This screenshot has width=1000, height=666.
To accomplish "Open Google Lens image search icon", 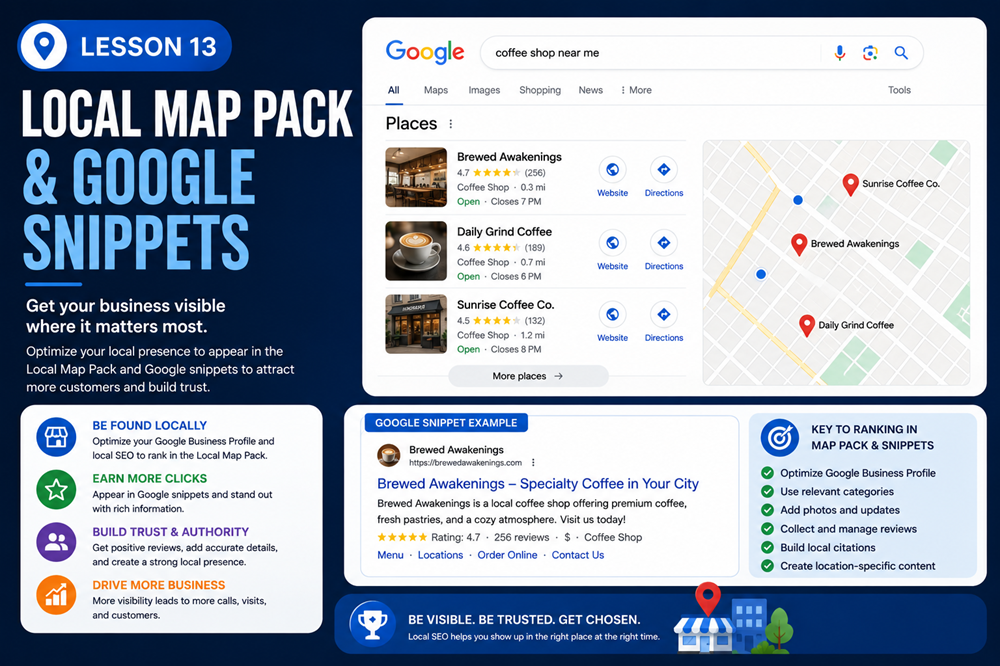I will click(870, 53).
